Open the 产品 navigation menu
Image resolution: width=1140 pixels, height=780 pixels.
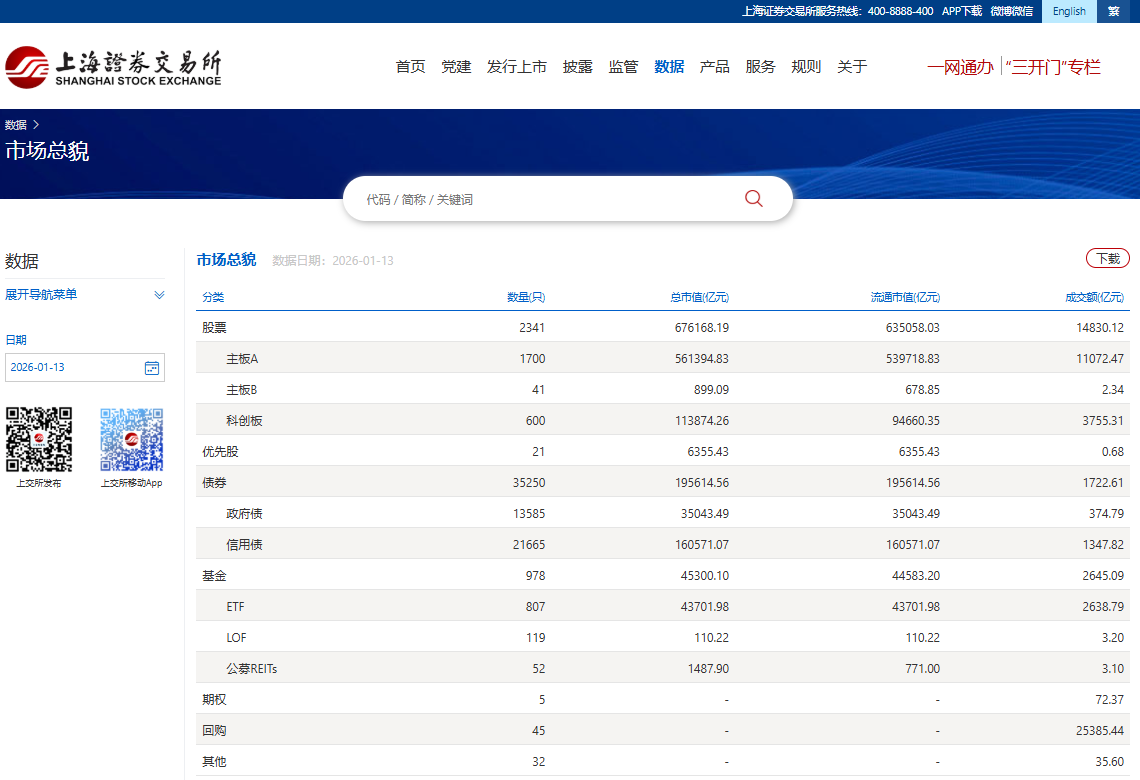pyautogui.click(x=714, y=67)
